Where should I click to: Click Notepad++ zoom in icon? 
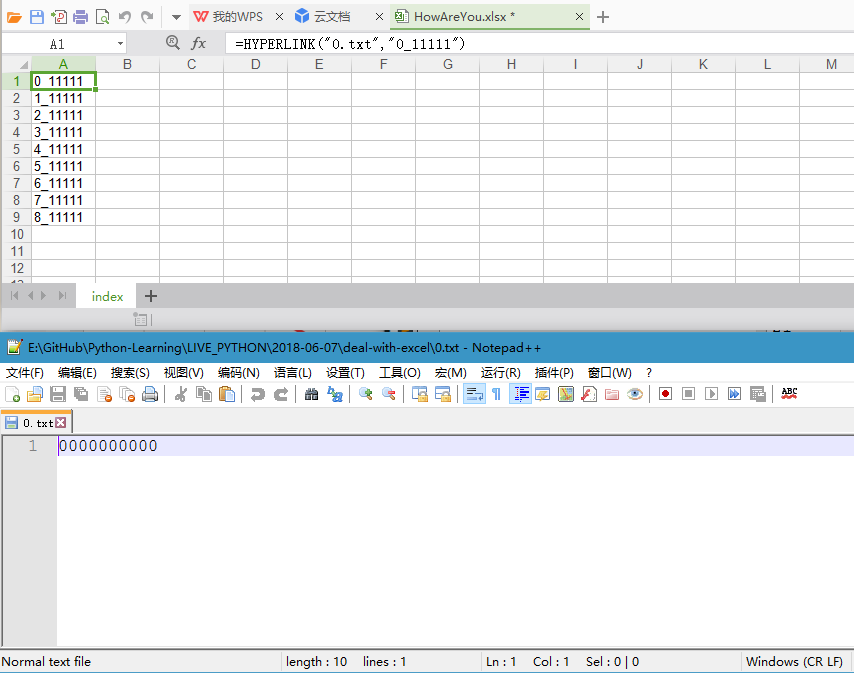click(x=365, y=394)
